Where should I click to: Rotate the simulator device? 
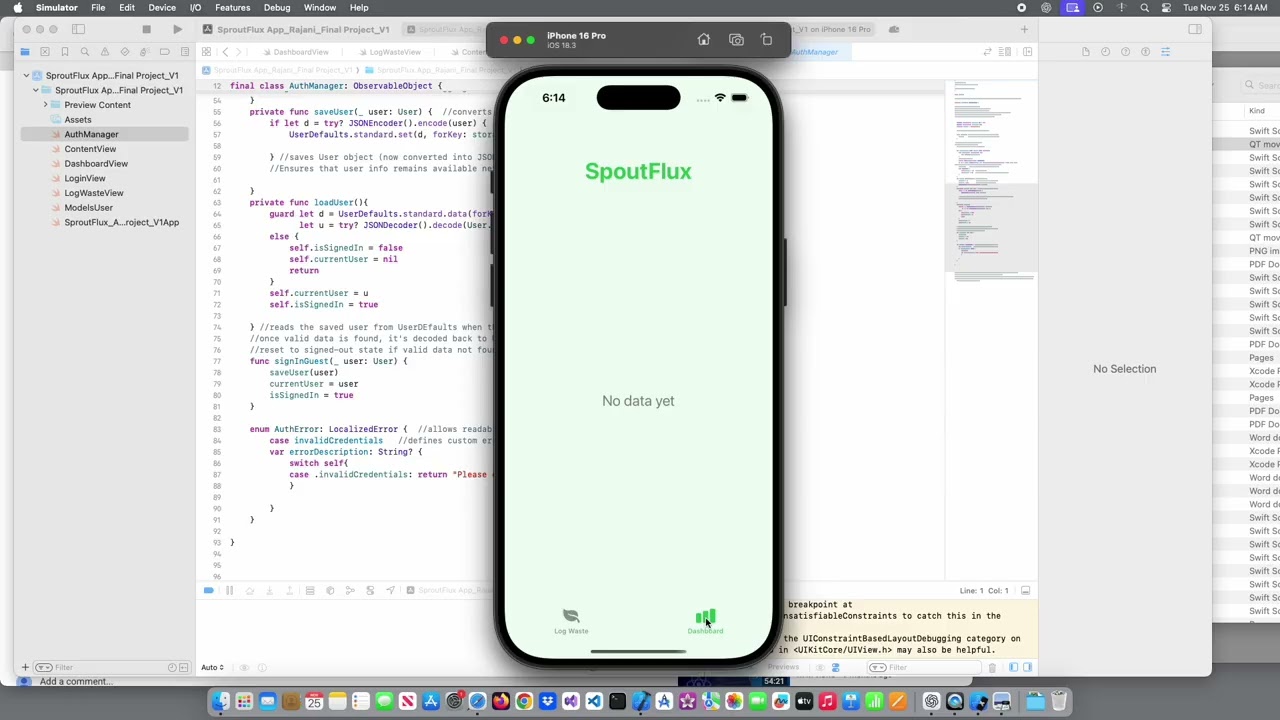coord(767,40)
